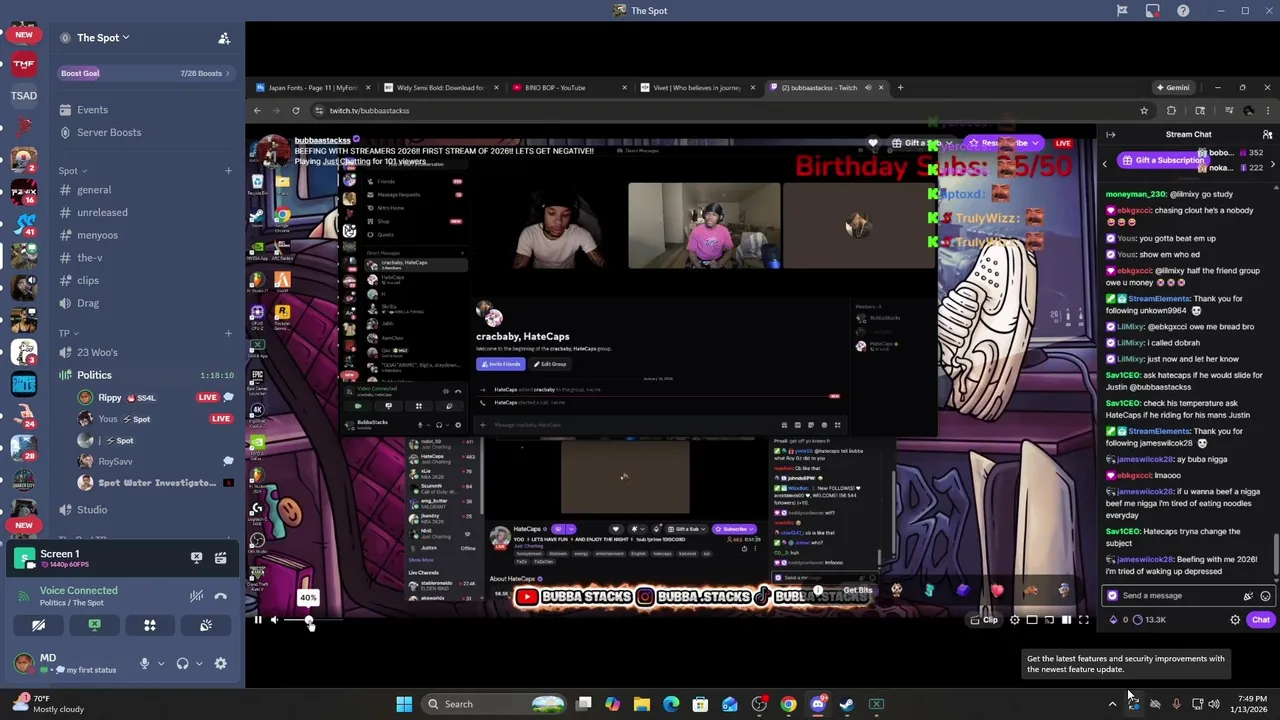Send message with the Chat button
This screenshot has height=720, width=1280.
[x=1260, y=620]
